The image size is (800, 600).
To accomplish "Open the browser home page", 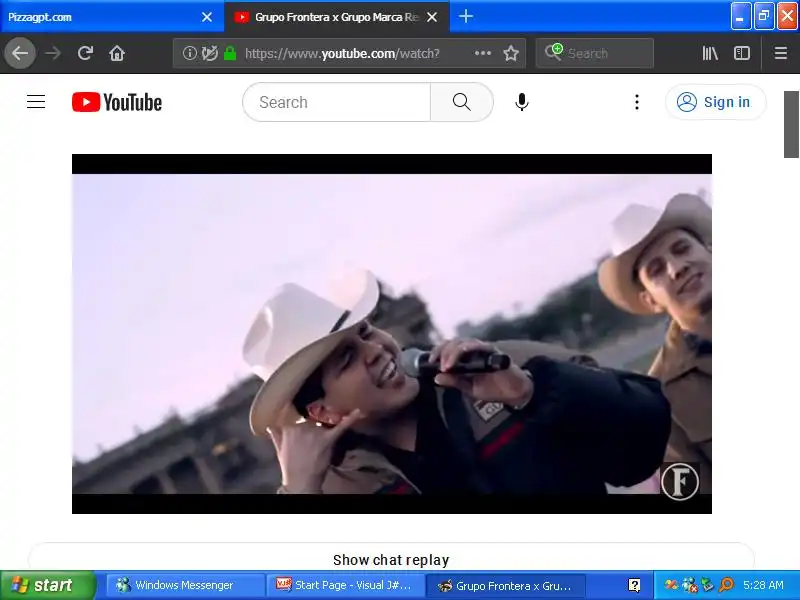I will [x=117, y=53].
